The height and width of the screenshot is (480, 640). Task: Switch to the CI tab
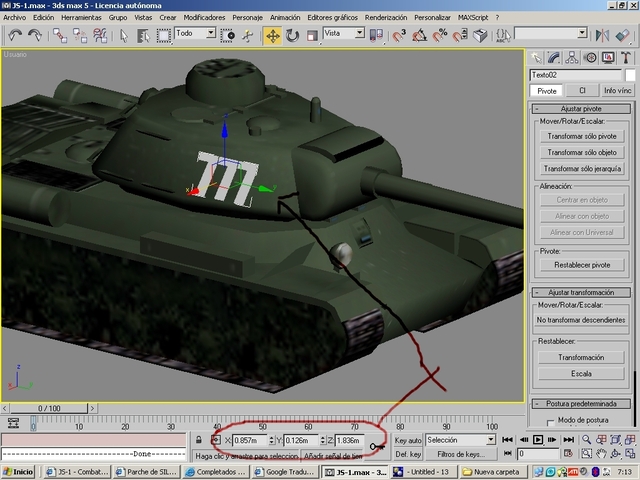point(582,91)
